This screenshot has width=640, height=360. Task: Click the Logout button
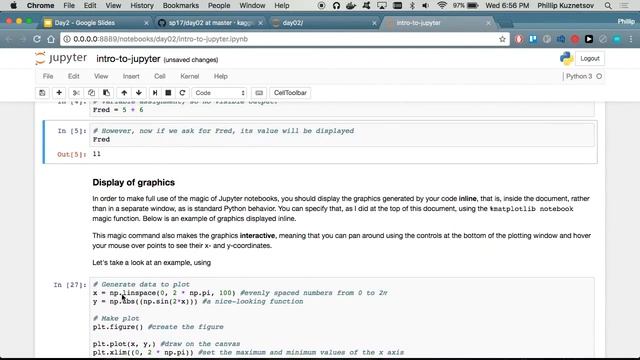(590, 58)
